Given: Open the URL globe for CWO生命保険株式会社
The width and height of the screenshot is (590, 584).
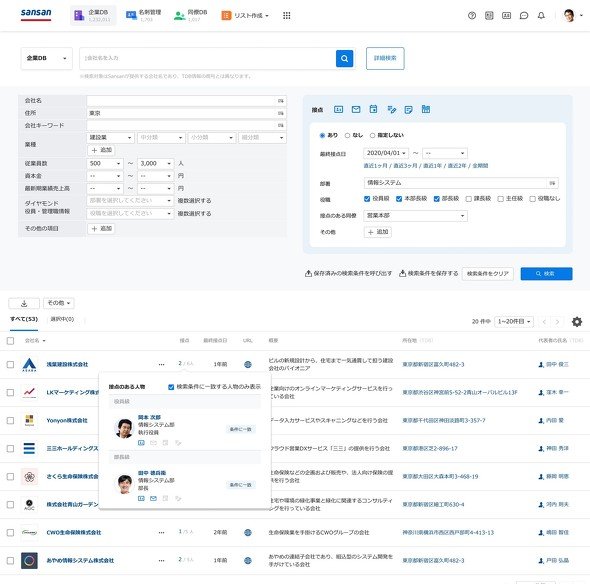Looking at the screenshot, I should coord(248,532).
